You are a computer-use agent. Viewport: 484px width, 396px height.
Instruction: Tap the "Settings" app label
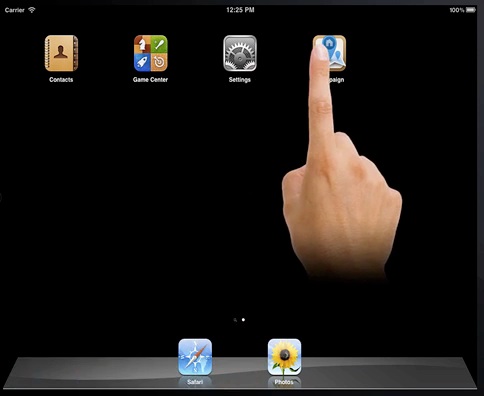tap(240, 80)
